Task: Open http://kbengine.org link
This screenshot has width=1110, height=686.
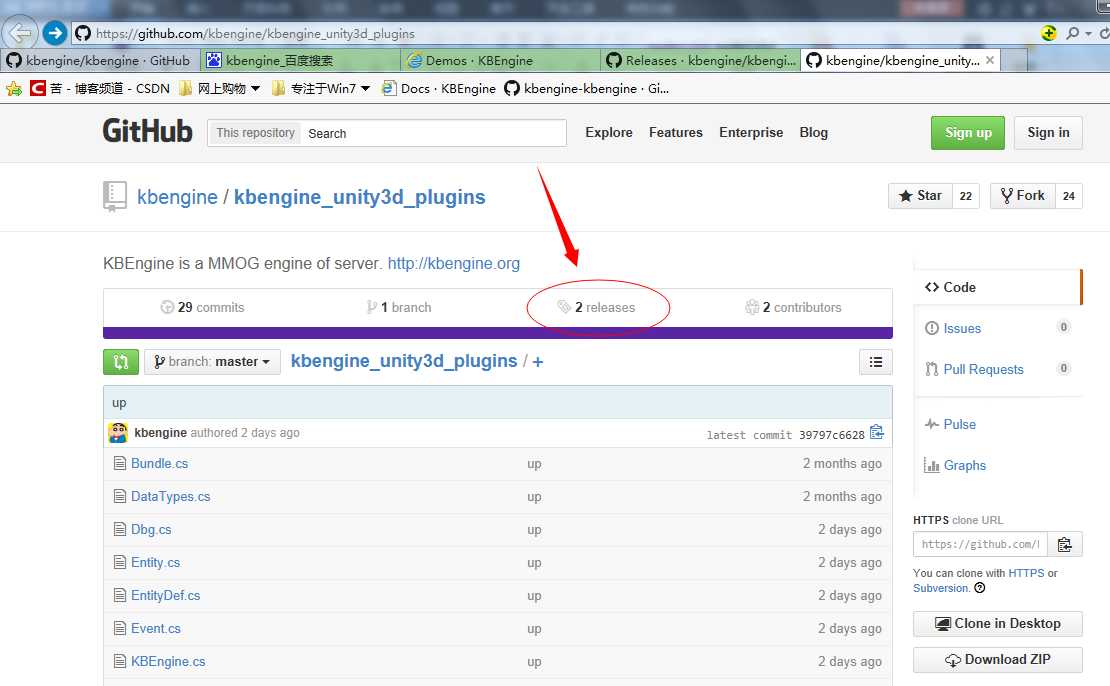Action: [454, 263]
